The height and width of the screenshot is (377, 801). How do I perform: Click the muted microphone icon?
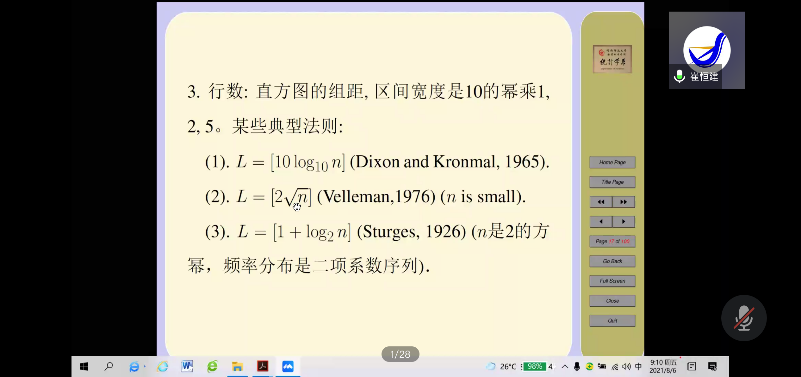(x=744, y=318)
